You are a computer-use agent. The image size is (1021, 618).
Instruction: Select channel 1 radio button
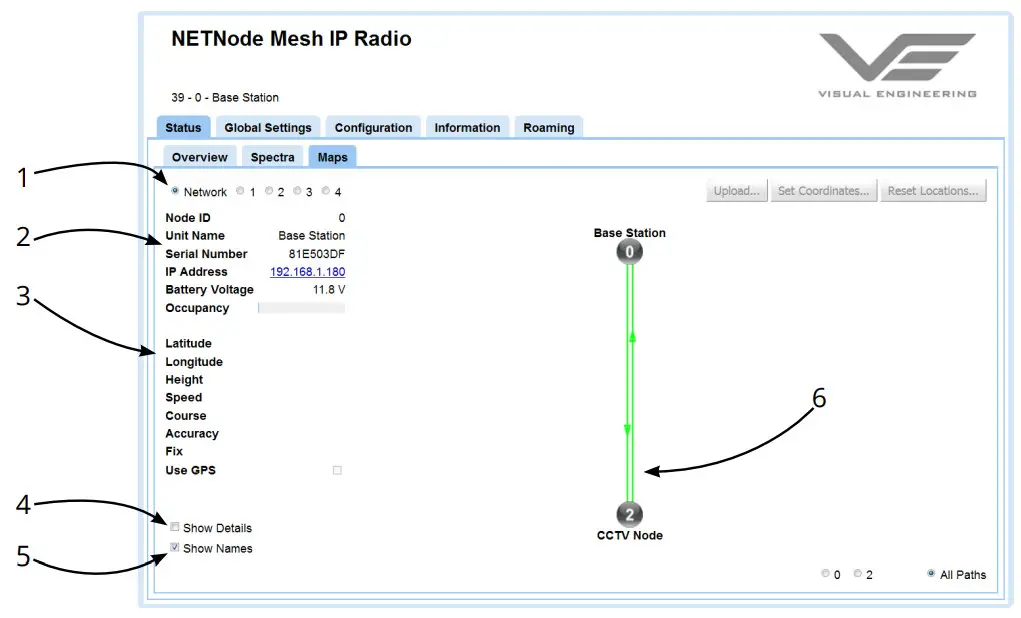pos(240,190)
